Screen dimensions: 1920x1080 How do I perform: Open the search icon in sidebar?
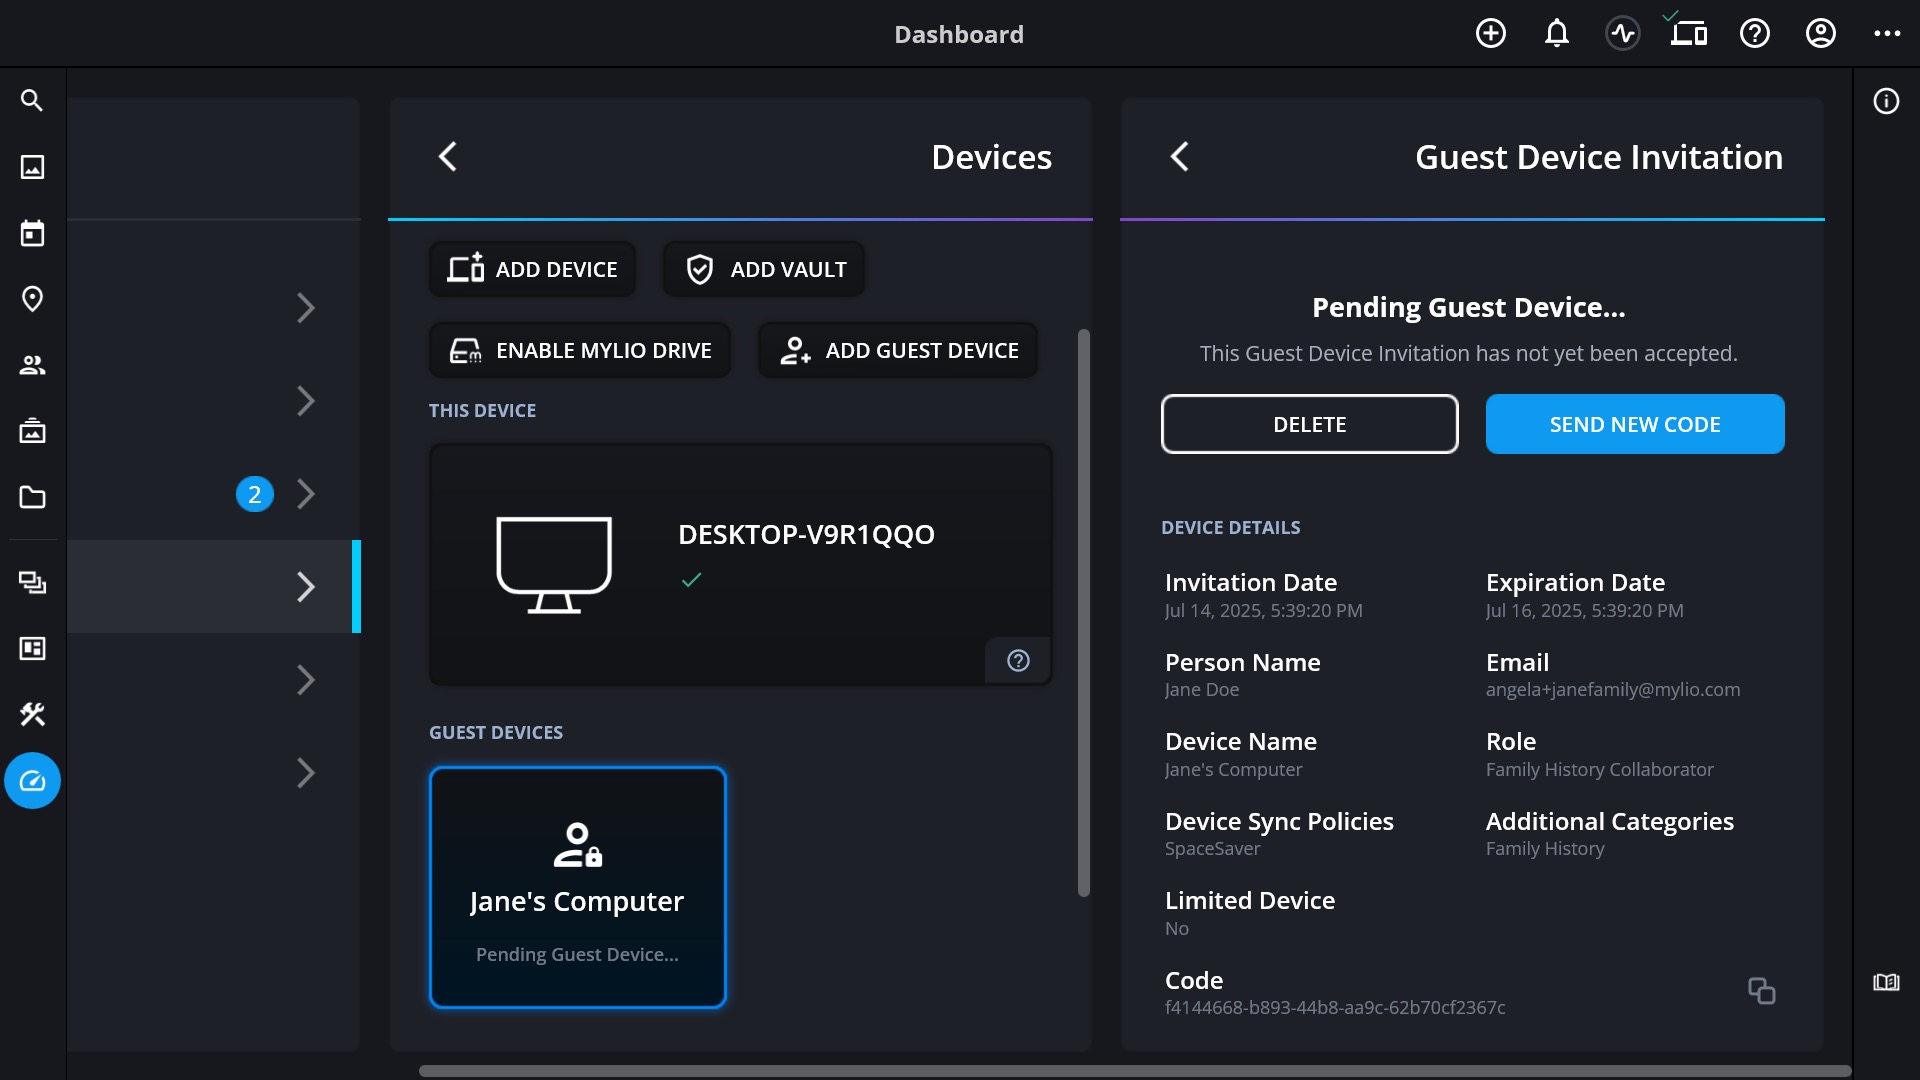click(x=32, y=100)
